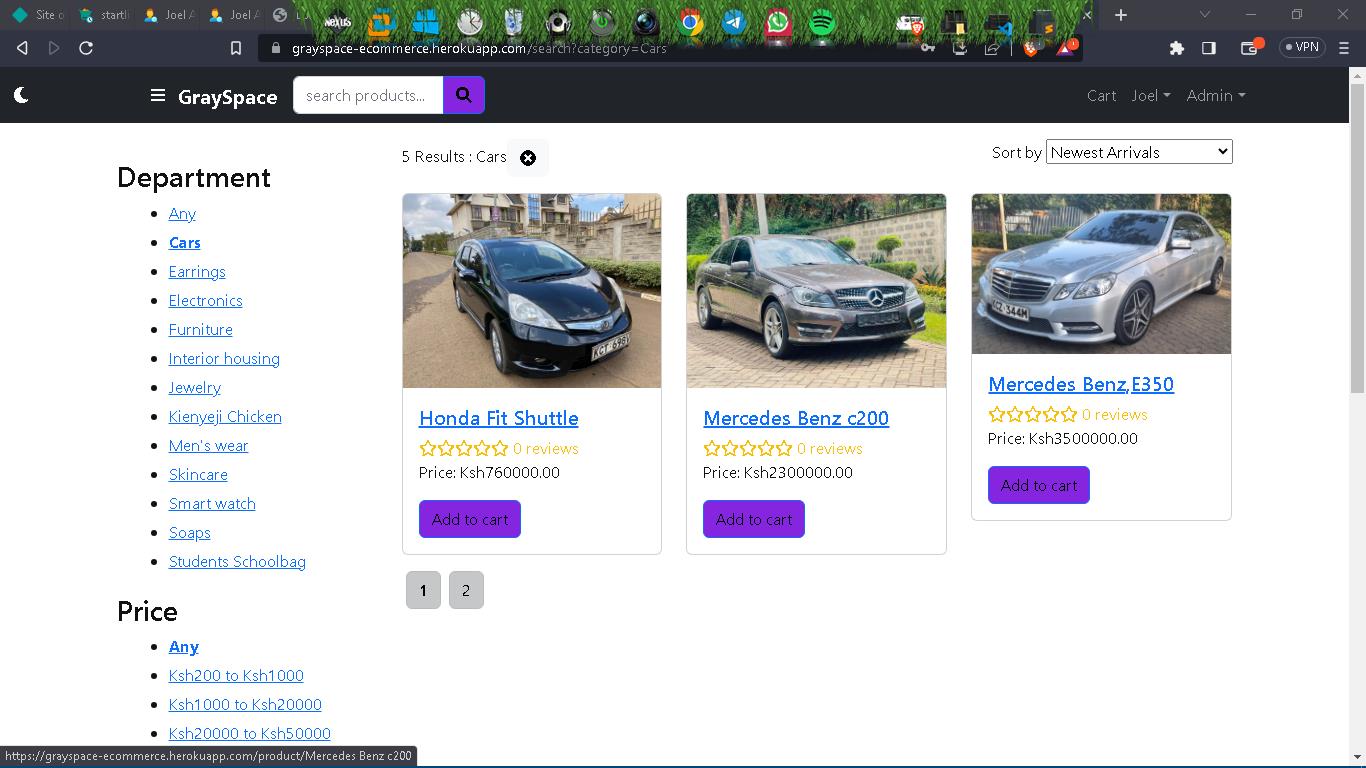Clear the Cars filter with the X icon
This screenshot has width=1366, height=768.
528,158
